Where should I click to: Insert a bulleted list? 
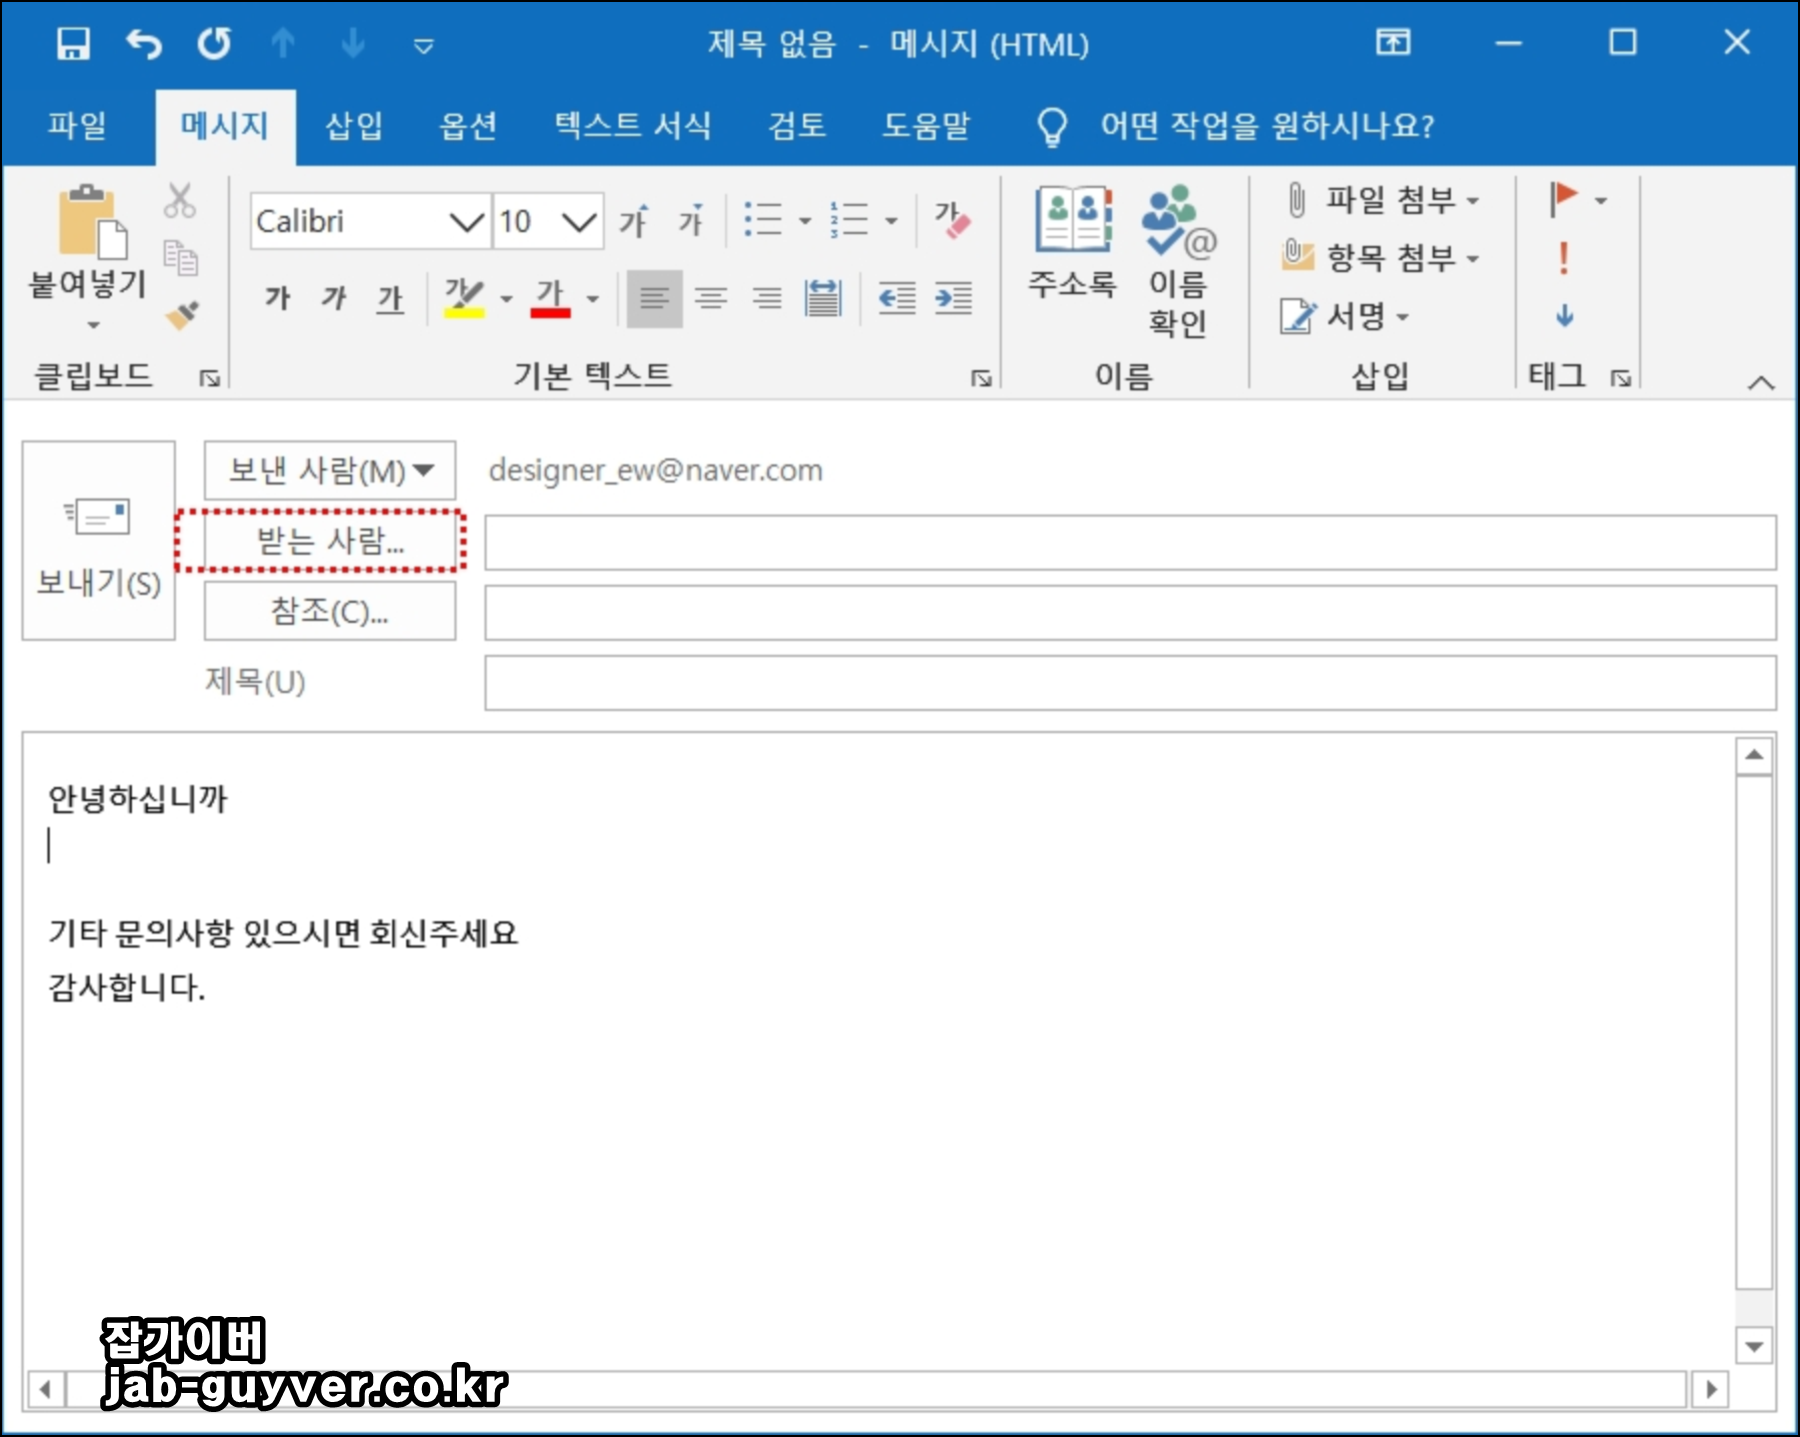coord(763,219)
